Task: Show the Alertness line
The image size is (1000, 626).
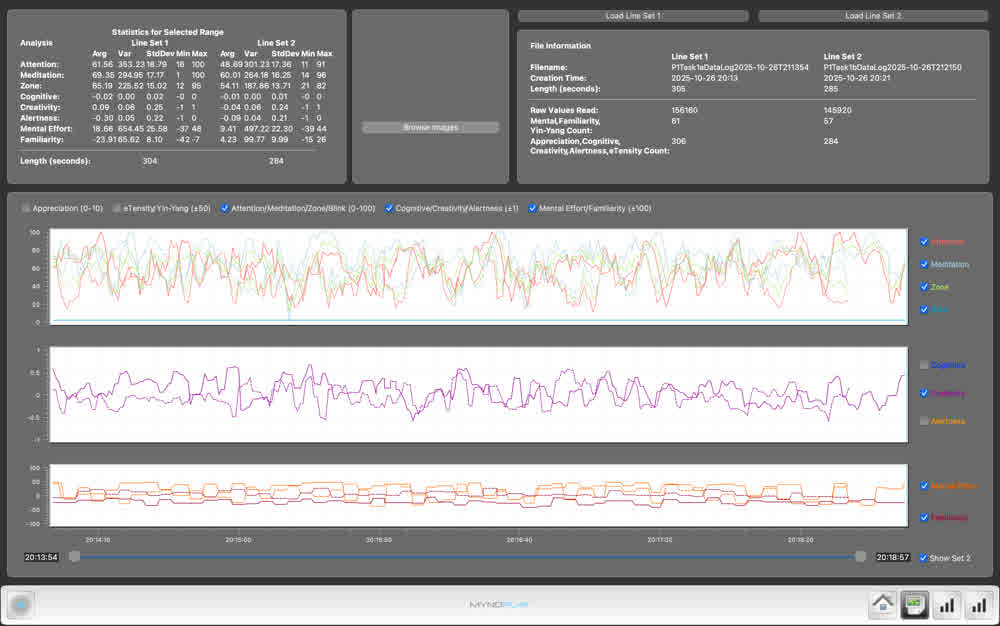Action: pyautogui.click(x=924, y=421)
